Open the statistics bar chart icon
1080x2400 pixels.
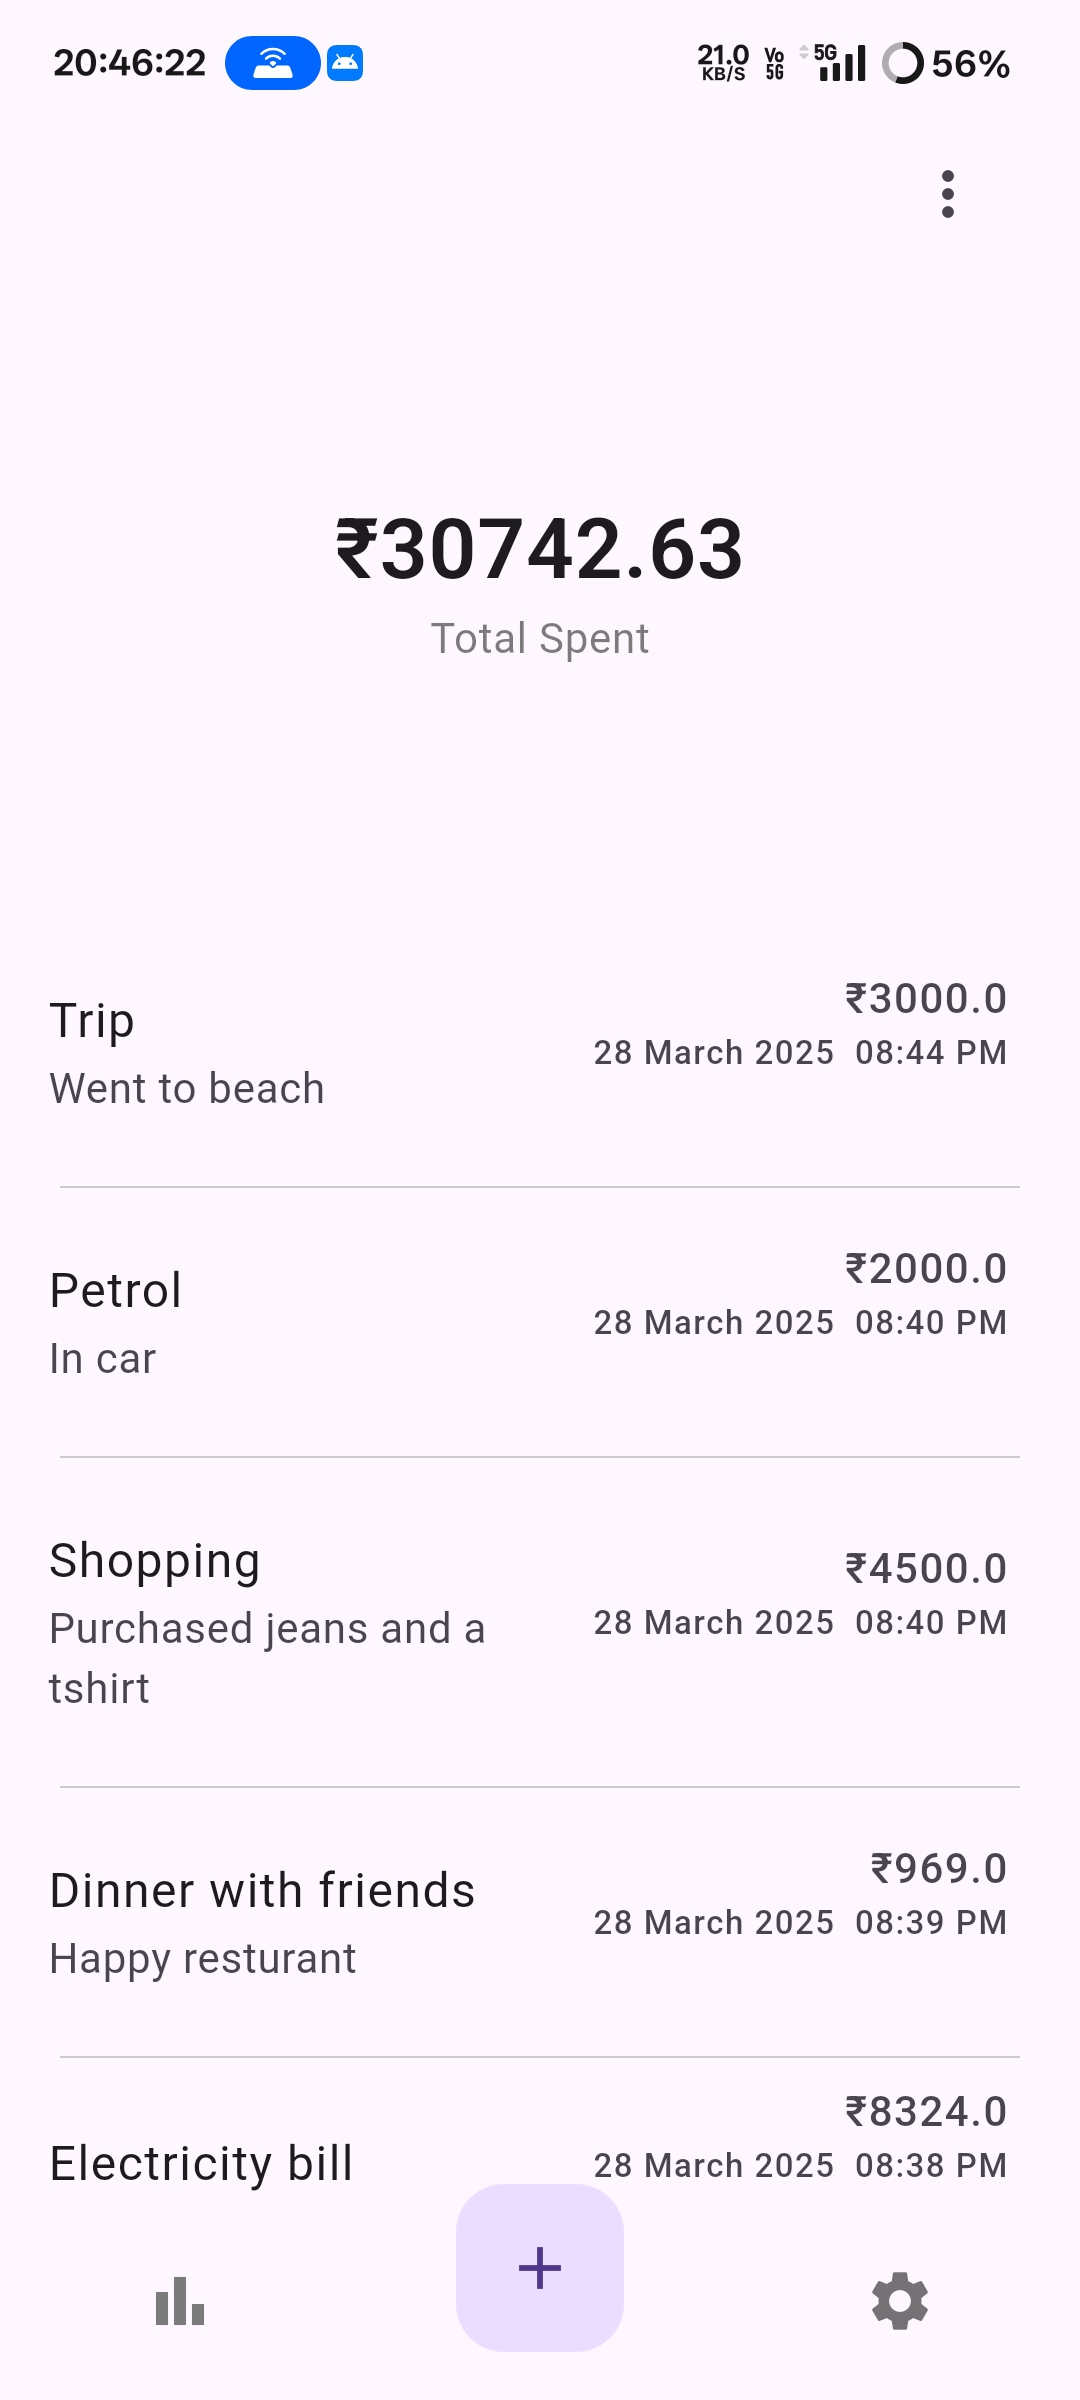coord(180,2301)
